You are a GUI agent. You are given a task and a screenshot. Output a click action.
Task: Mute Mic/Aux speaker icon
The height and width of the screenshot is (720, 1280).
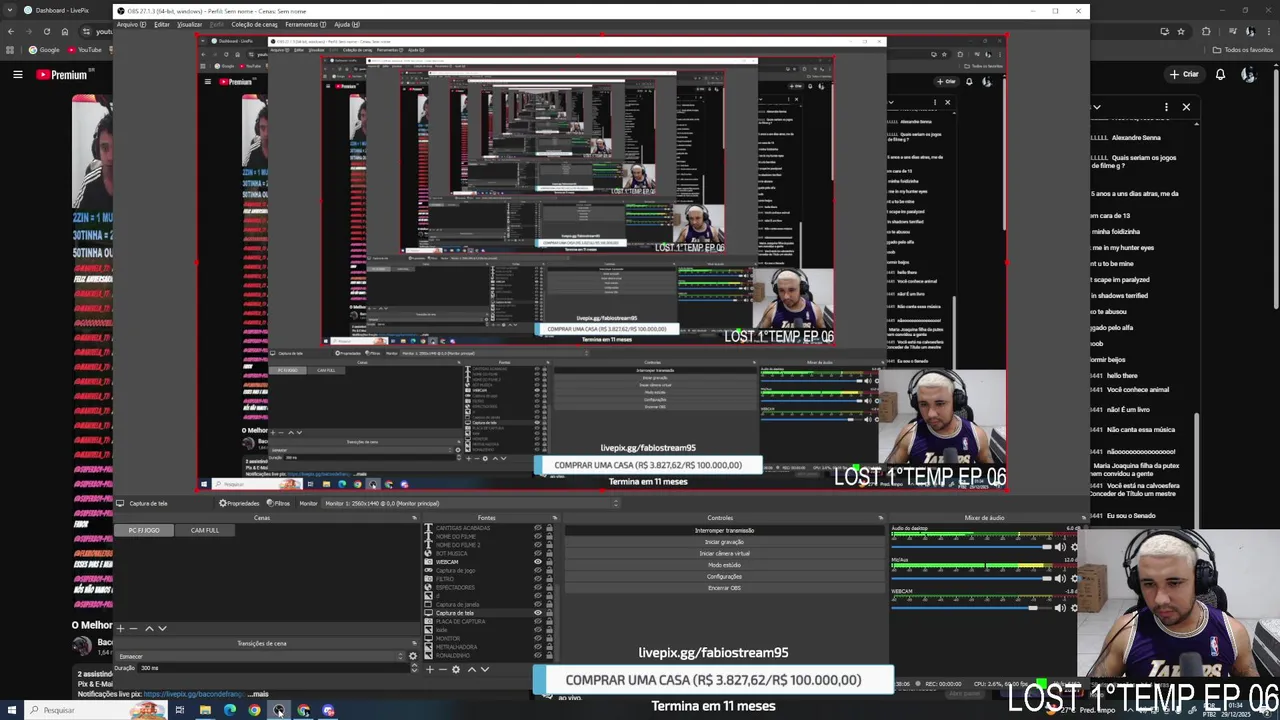1060,578
